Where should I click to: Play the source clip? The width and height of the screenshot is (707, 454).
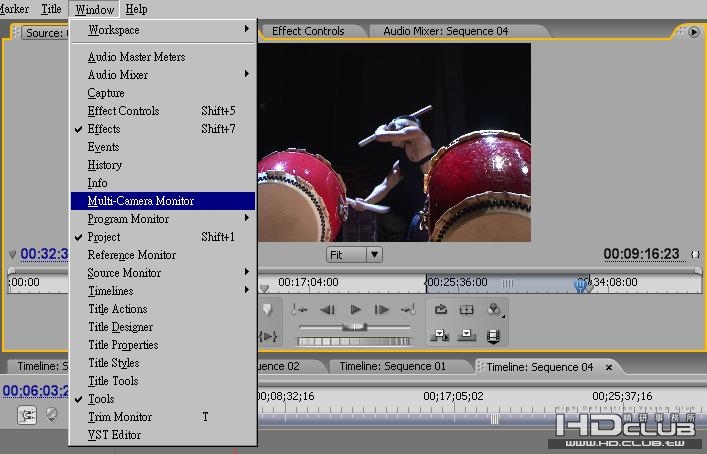[355, 309]
